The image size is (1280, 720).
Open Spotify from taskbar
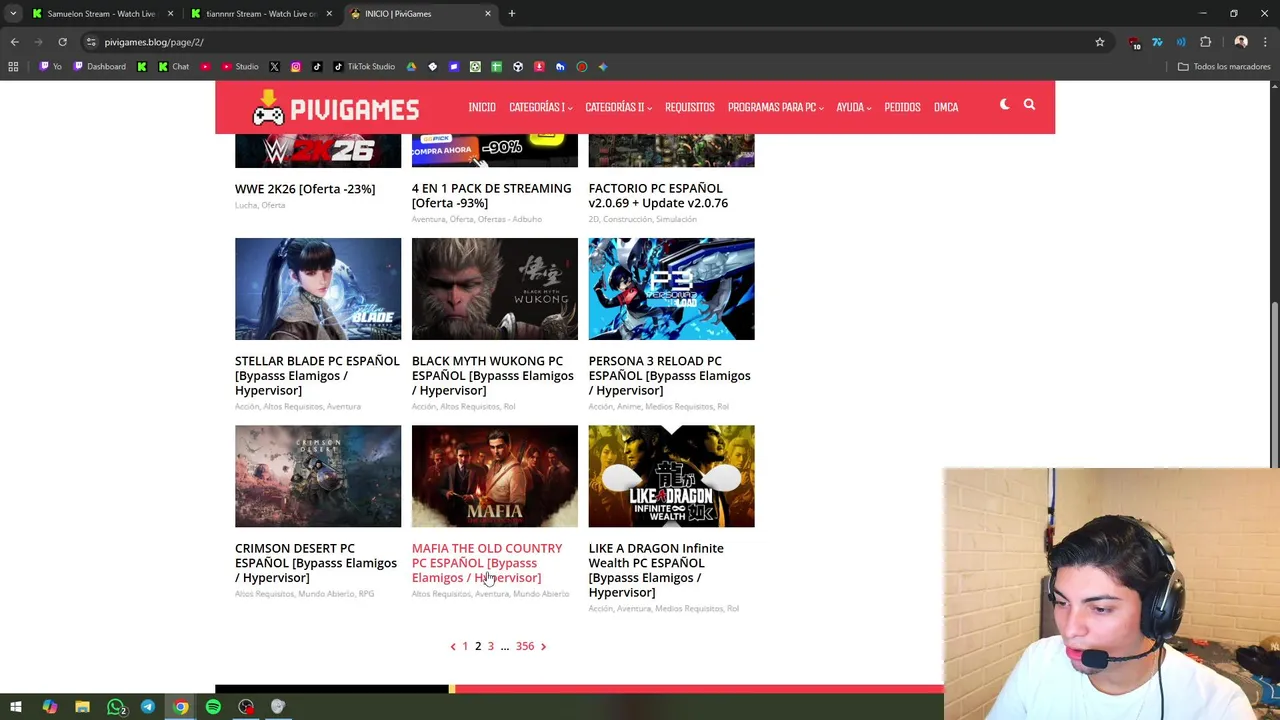pyautogui.click(x=213, y=707)
